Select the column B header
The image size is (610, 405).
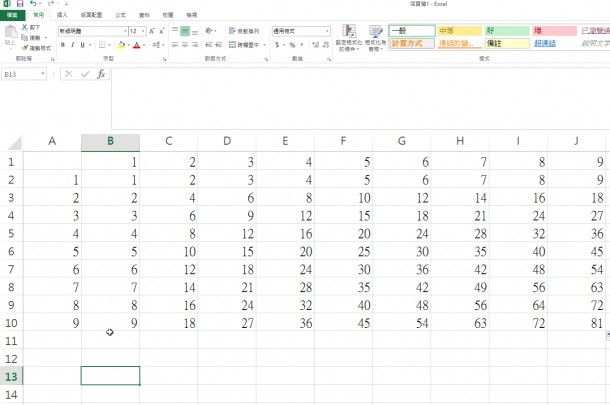[110, 142]
